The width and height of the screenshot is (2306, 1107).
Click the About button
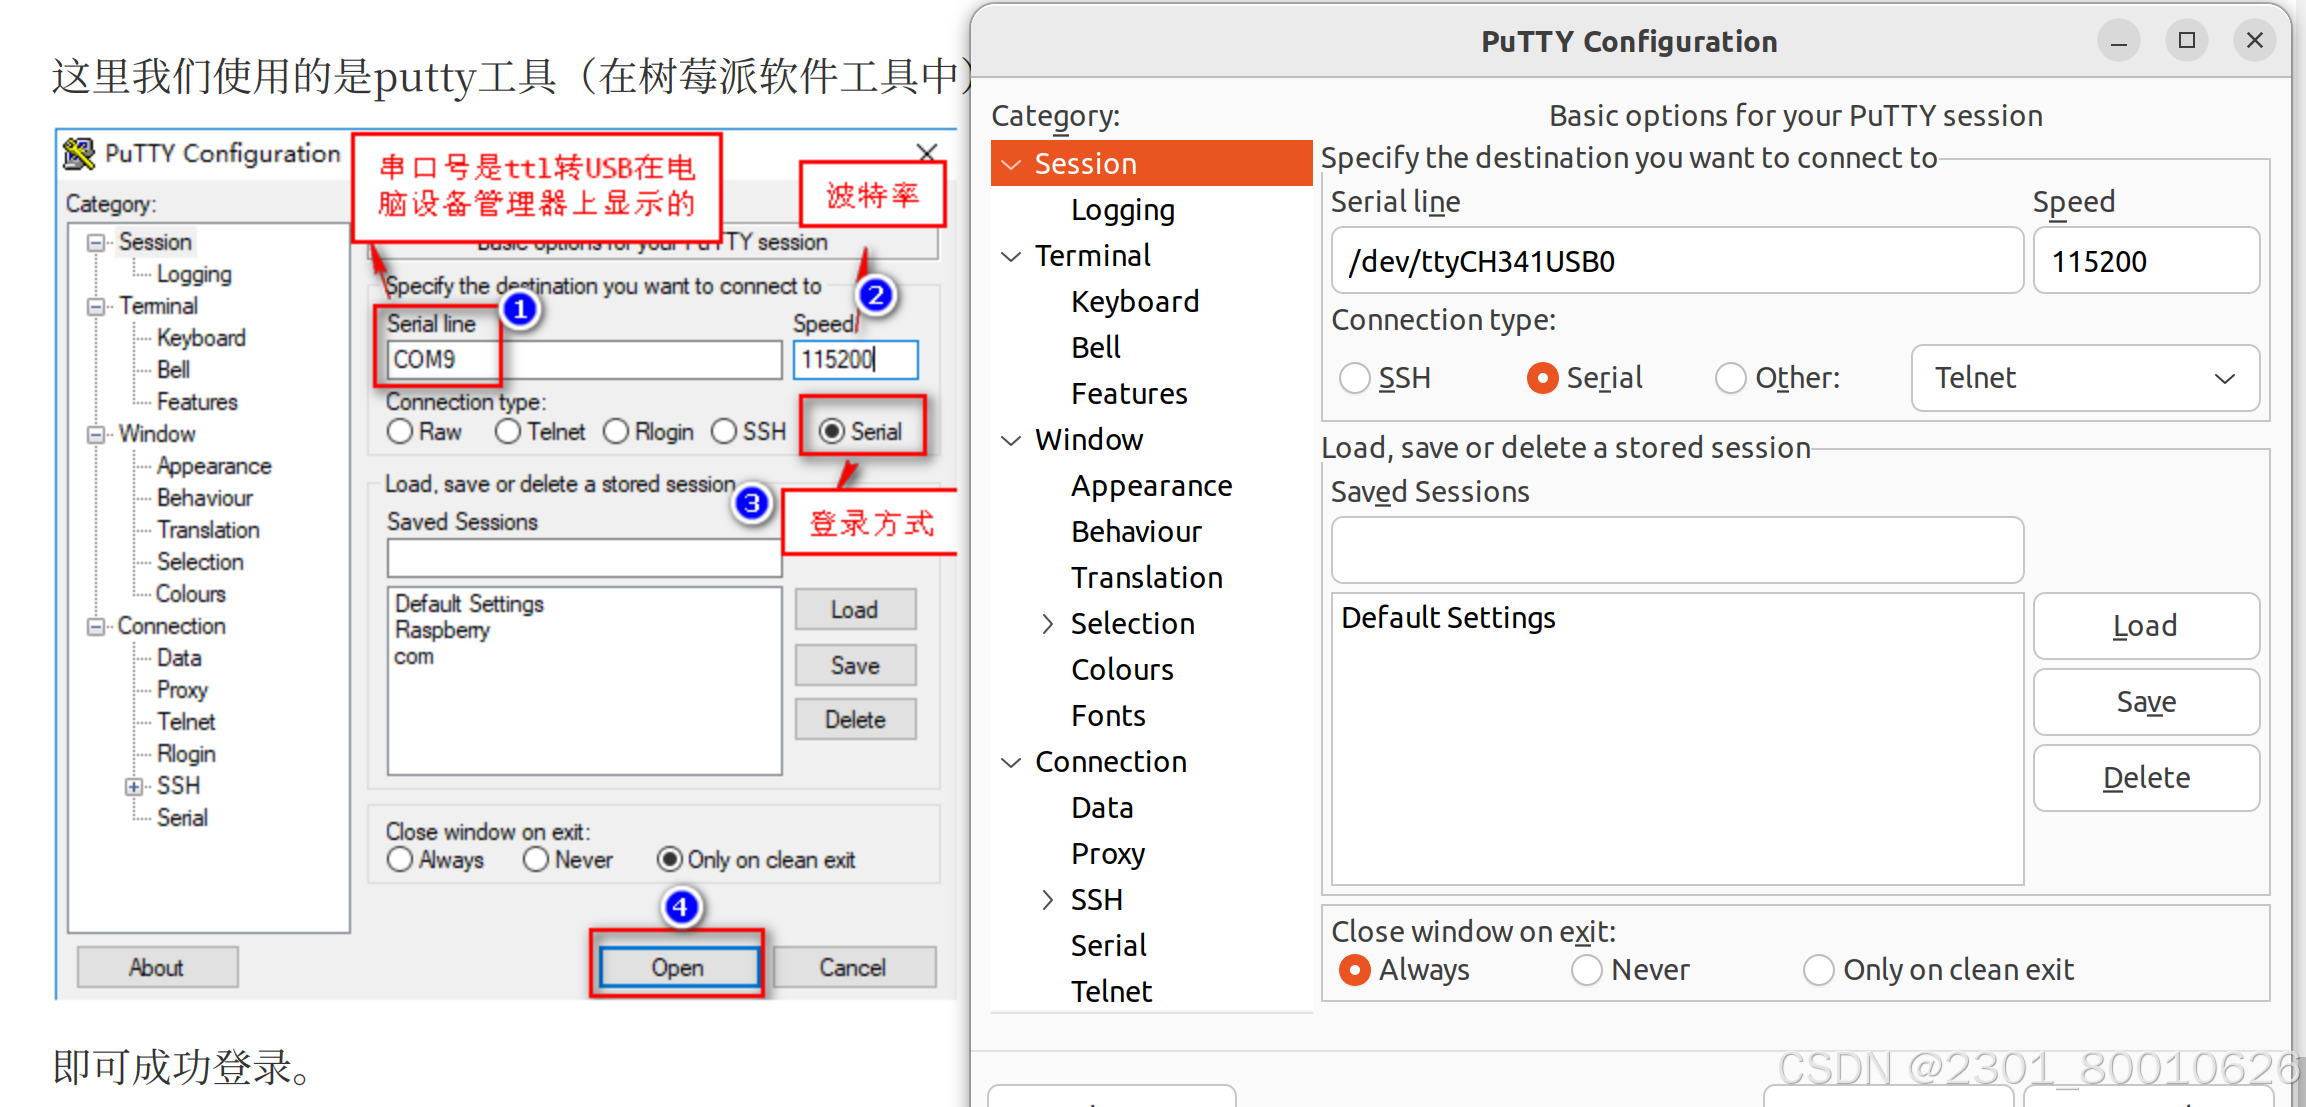157,966
